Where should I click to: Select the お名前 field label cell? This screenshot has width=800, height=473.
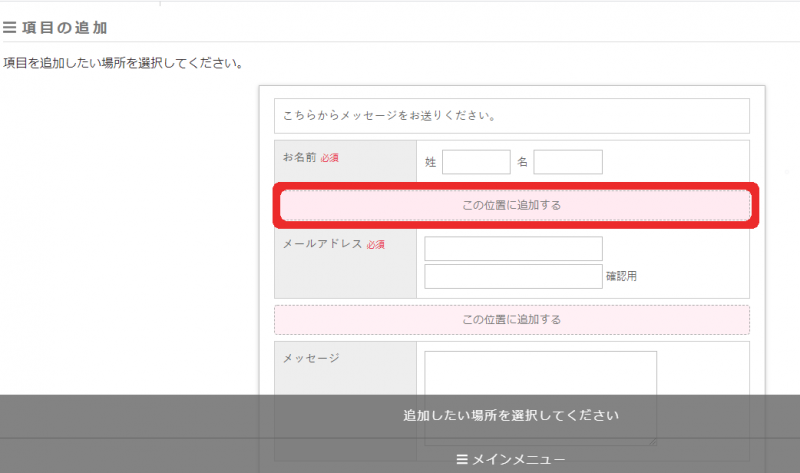(345, 162)
